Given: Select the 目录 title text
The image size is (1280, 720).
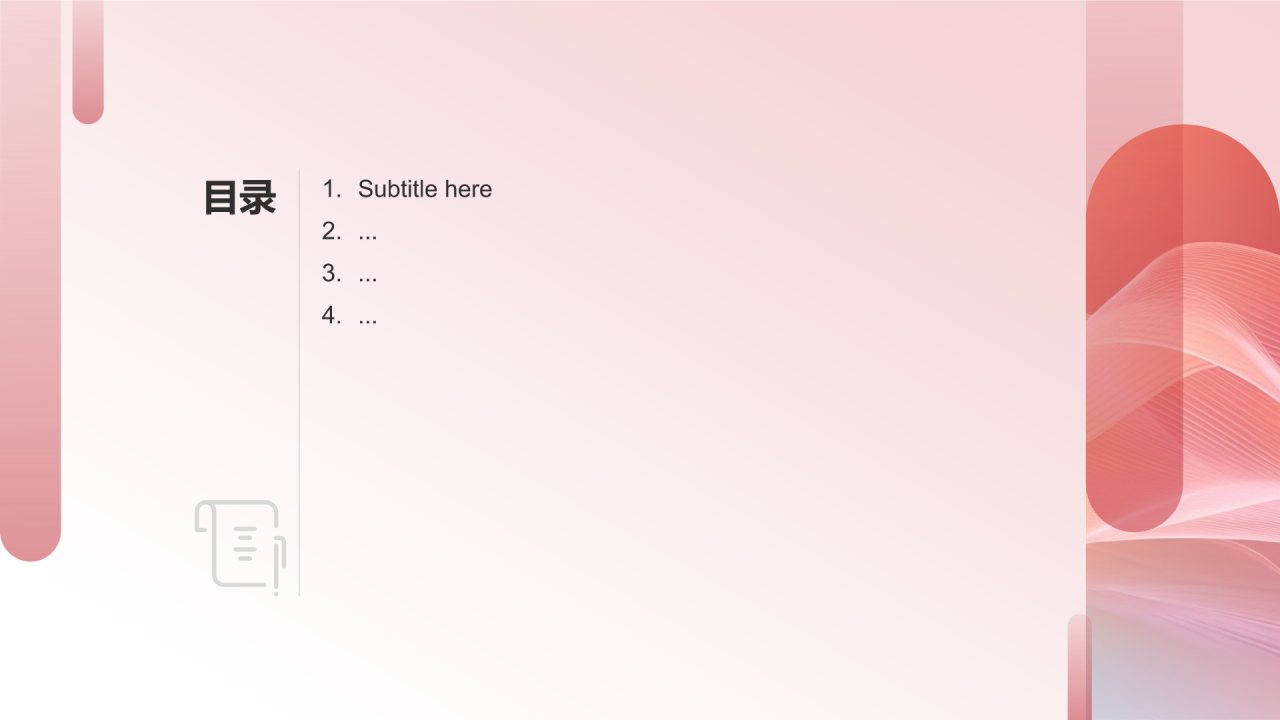Looking at the screenshot, I should click(x=240, y=198).
